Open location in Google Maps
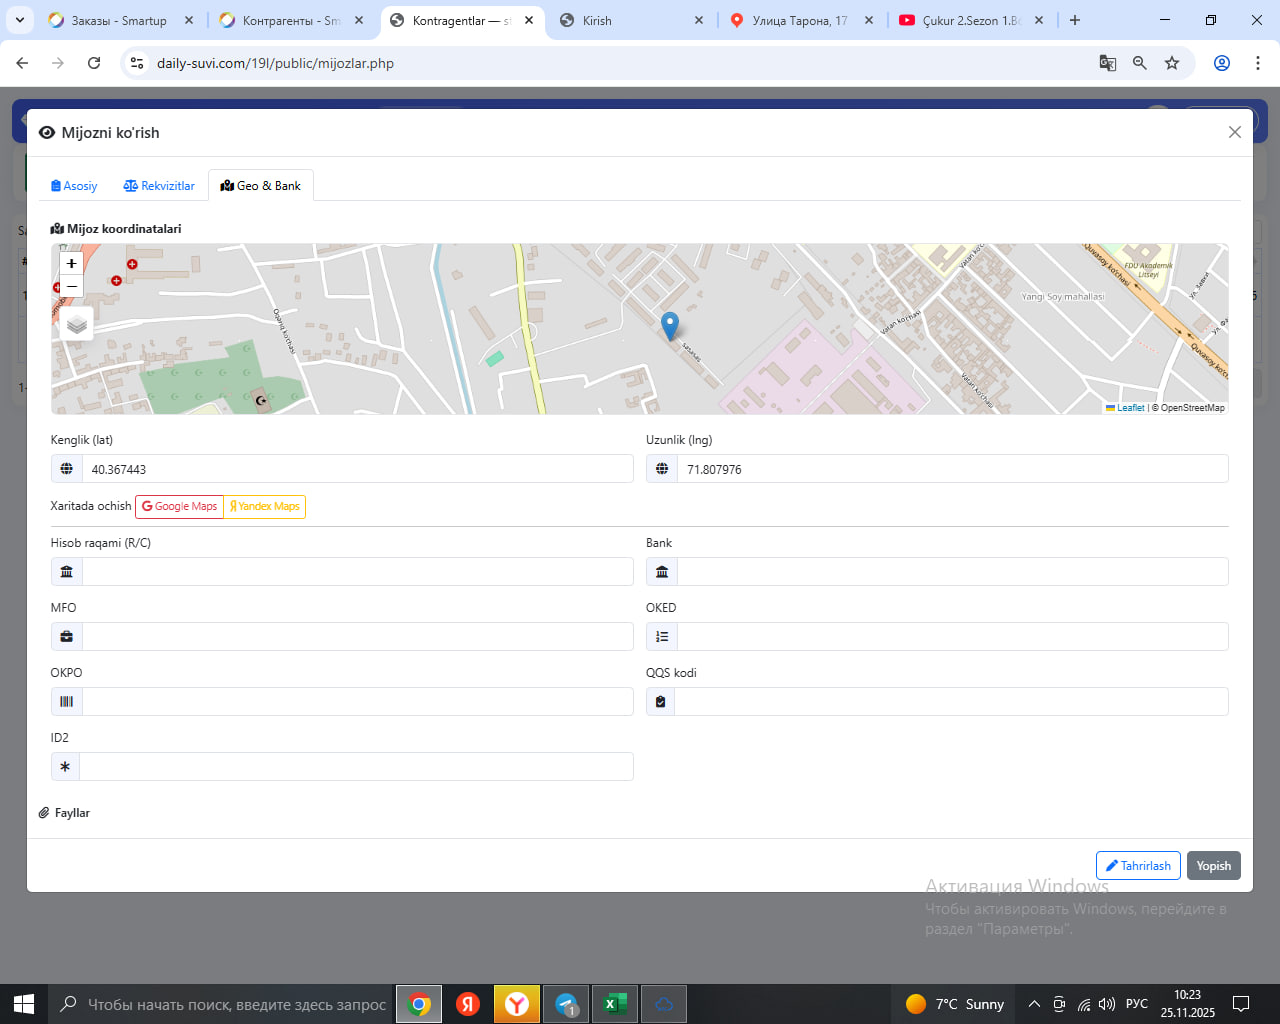 click(x=180, y=506)
